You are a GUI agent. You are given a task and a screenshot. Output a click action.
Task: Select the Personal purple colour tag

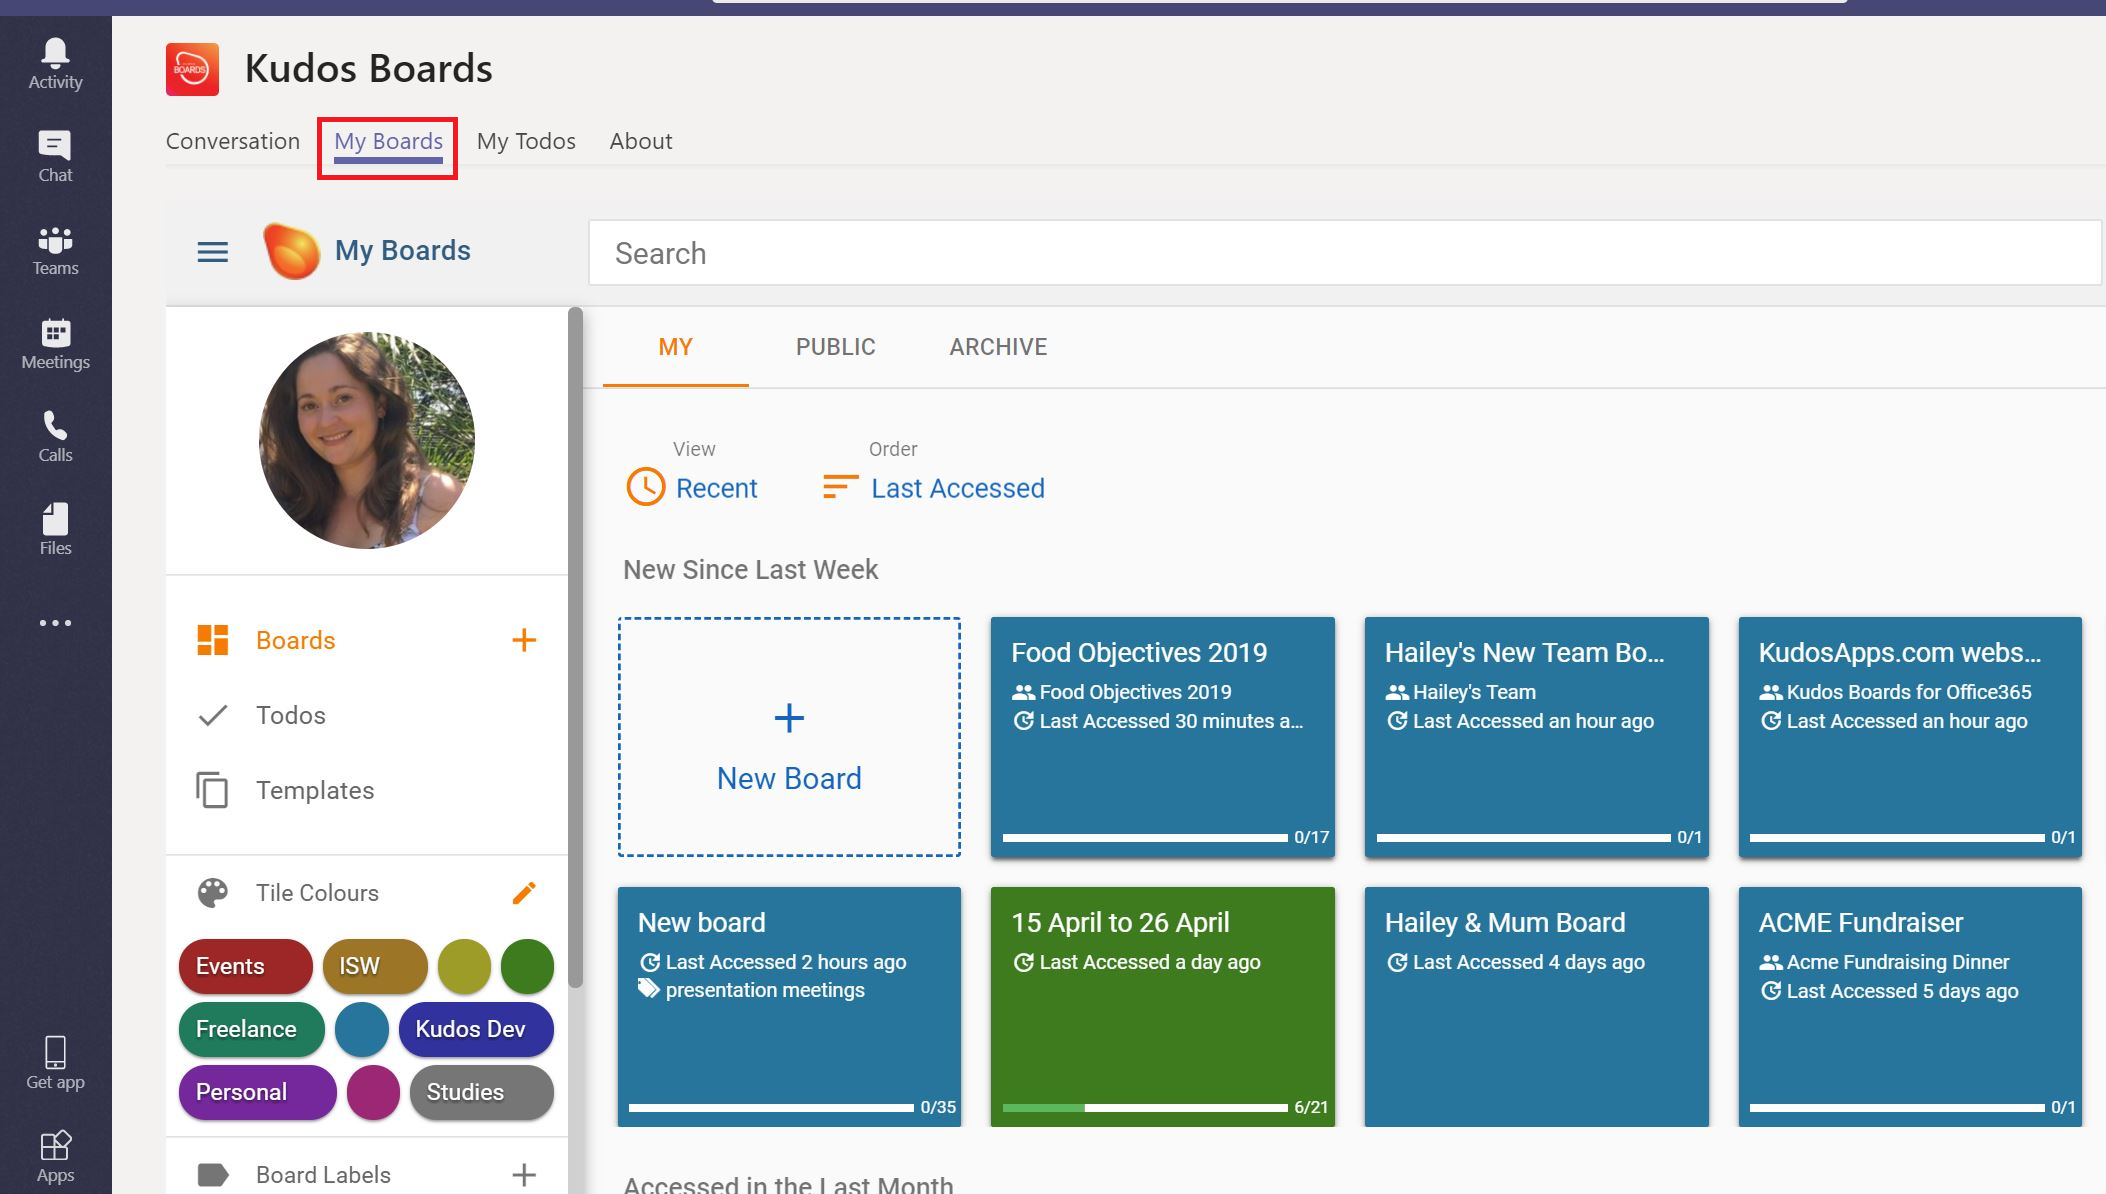258,1092
